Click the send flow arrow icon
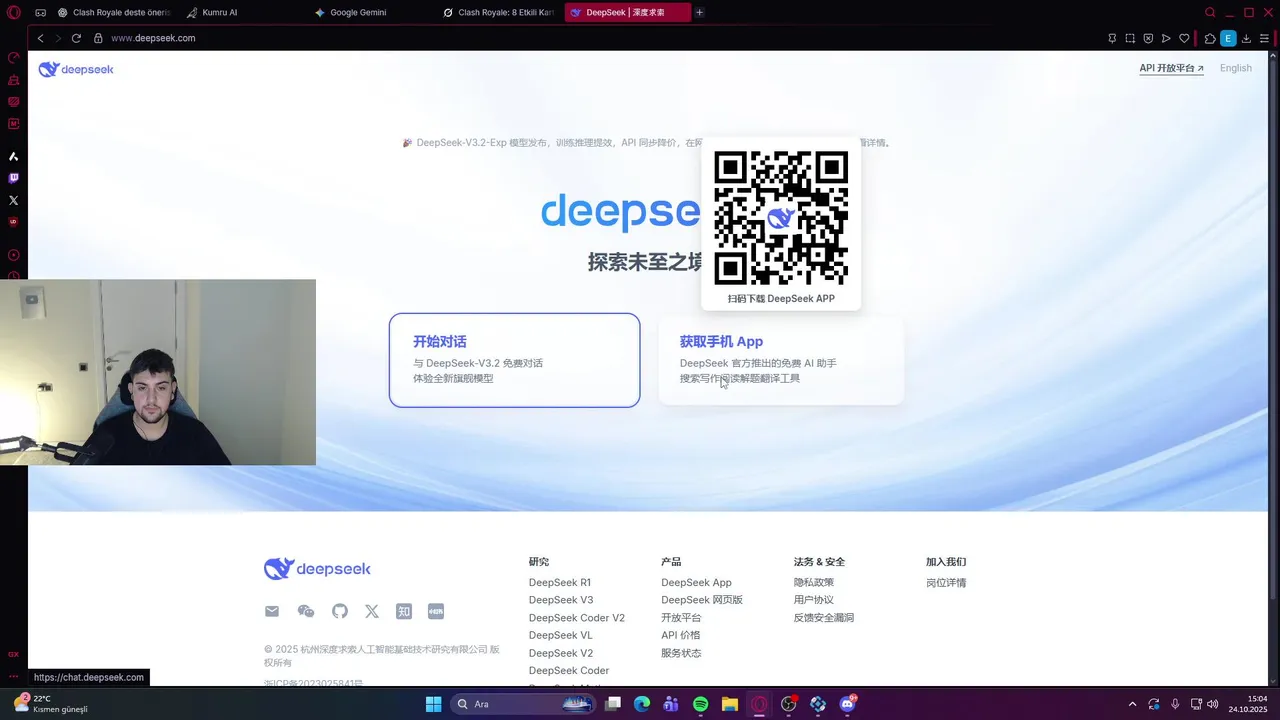This screenshot has width=1280, height=720. click(x=1166, y=38)
